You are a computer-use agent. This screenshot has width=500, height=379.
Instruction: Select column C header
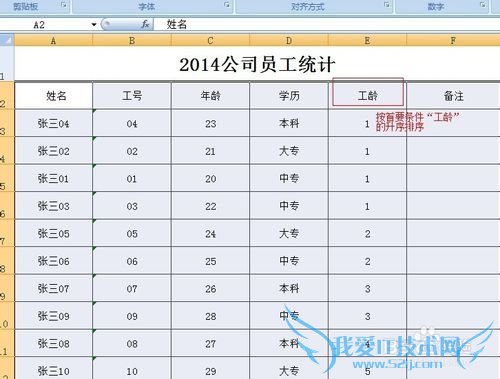click(210, 40)
